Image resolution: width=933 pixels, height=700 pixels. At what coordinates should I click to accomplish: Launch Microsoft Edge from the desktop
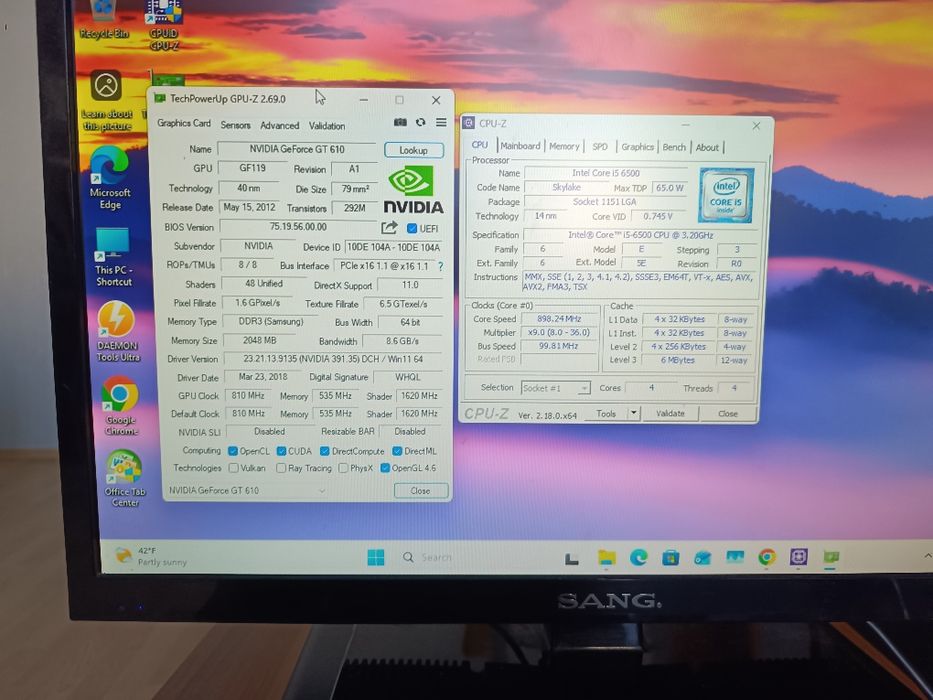coord(110,177)
